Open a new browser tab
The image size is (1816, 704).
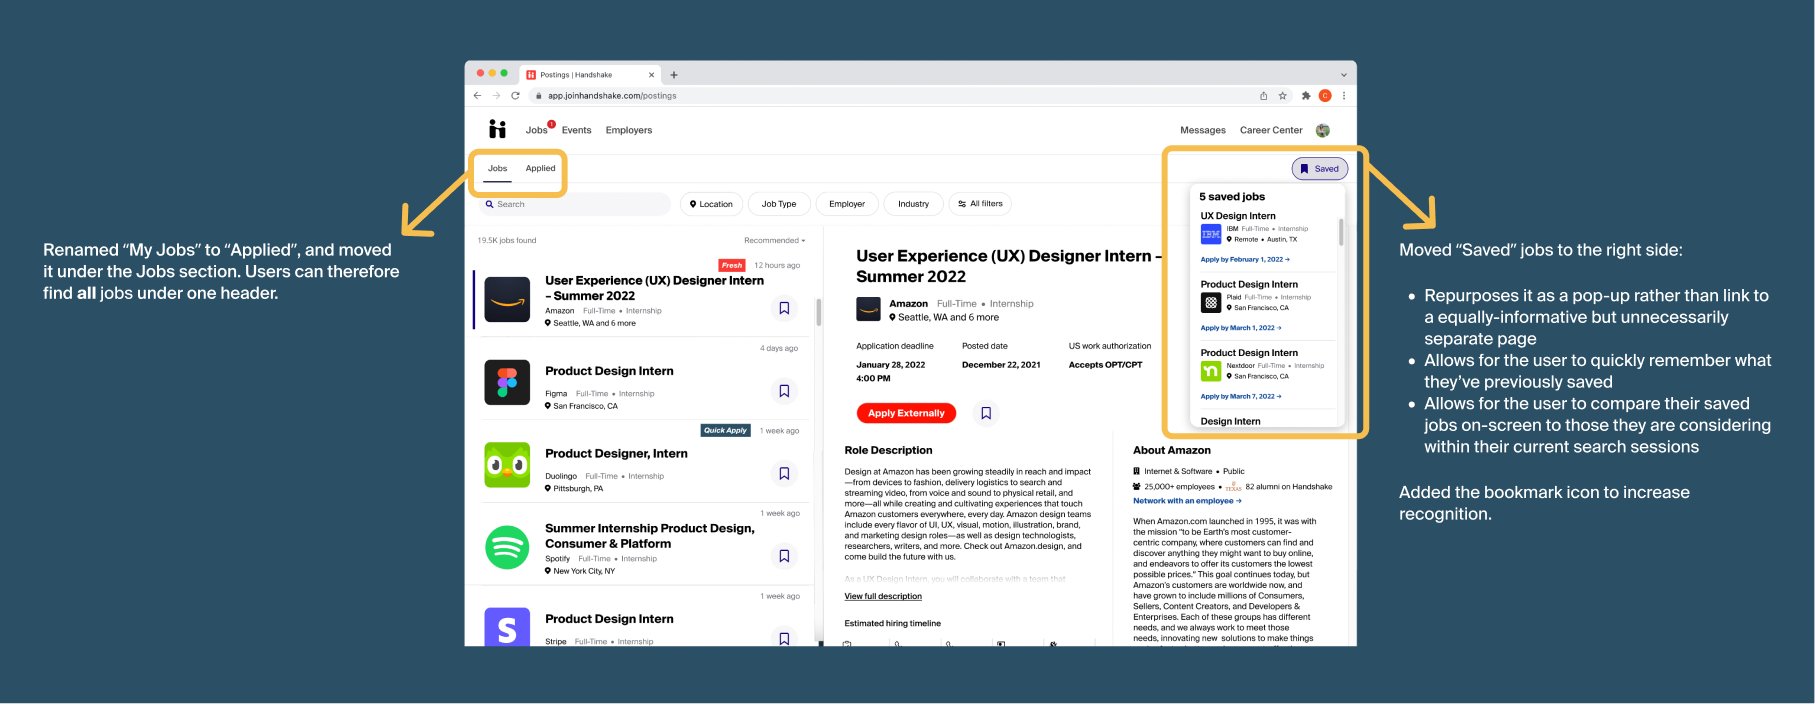674,75
